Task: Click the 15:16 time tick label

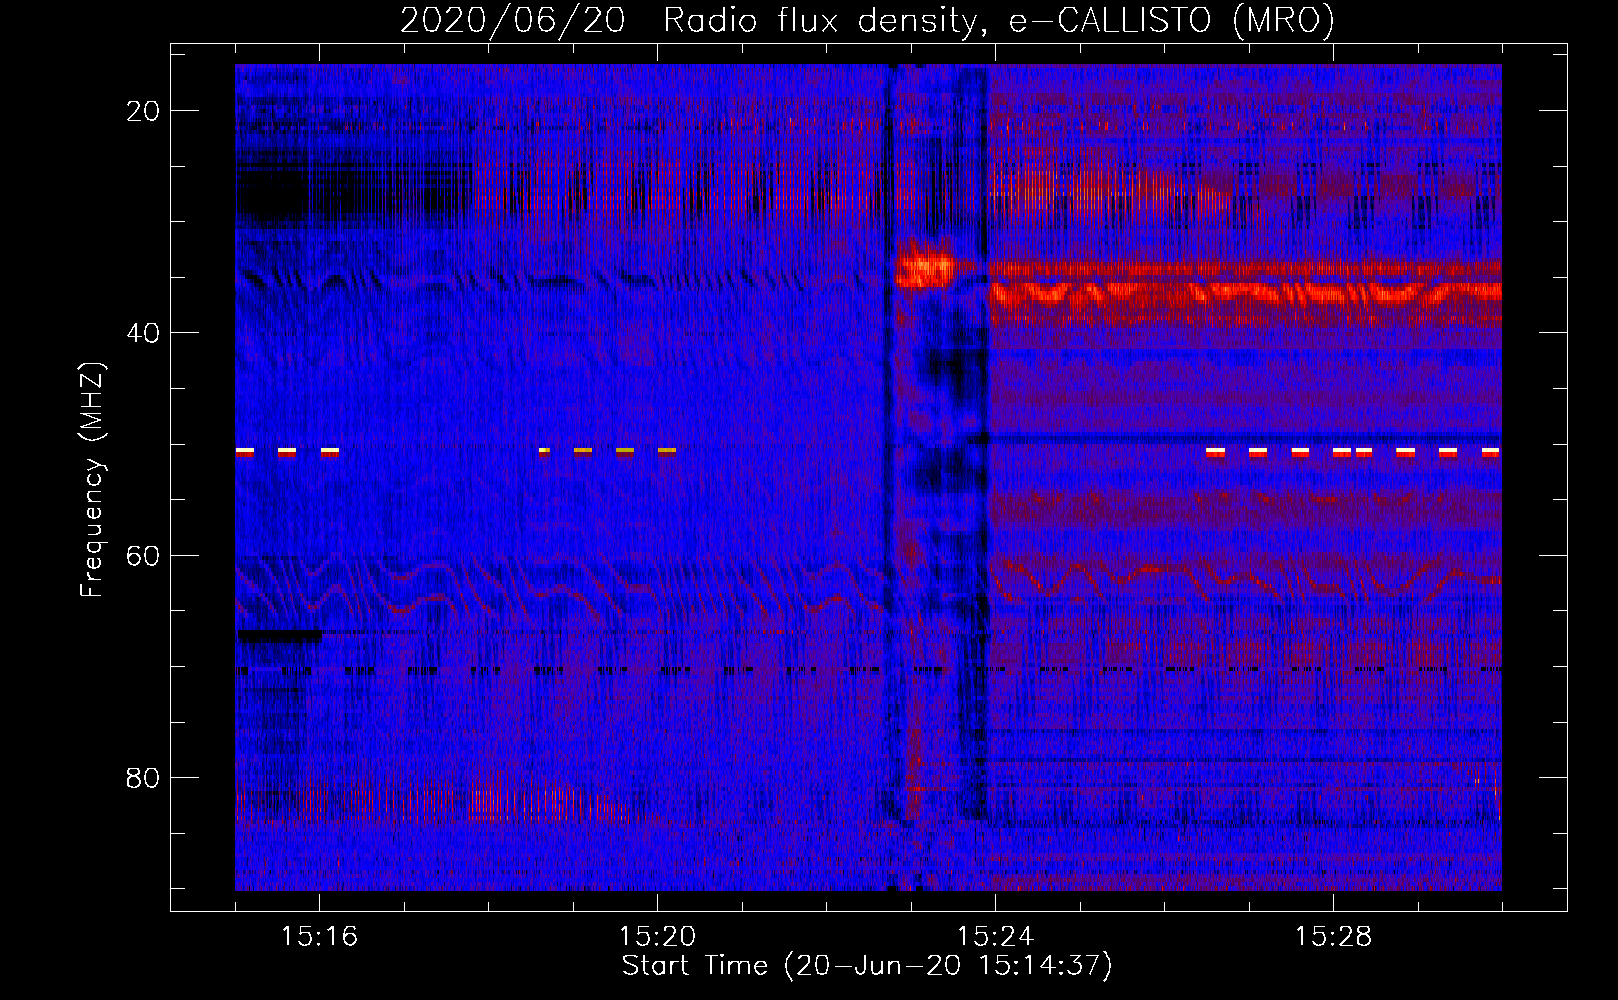Action: point(319,937)
